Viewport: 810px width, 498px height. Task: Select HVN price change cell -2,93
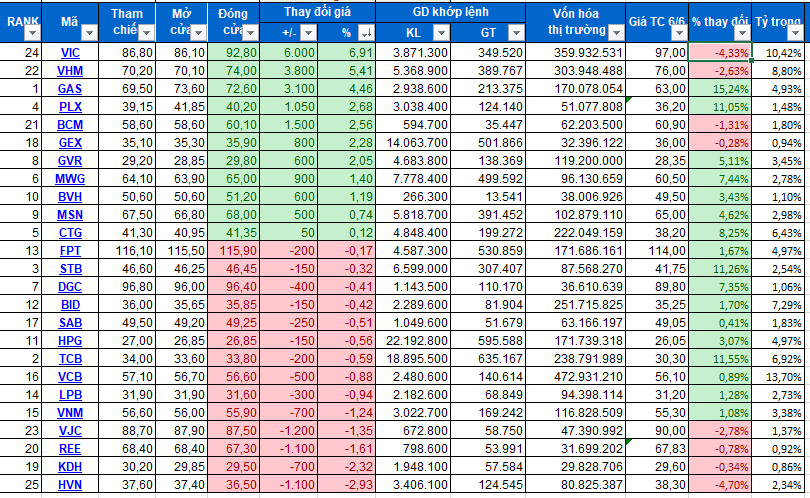[347, 485]
